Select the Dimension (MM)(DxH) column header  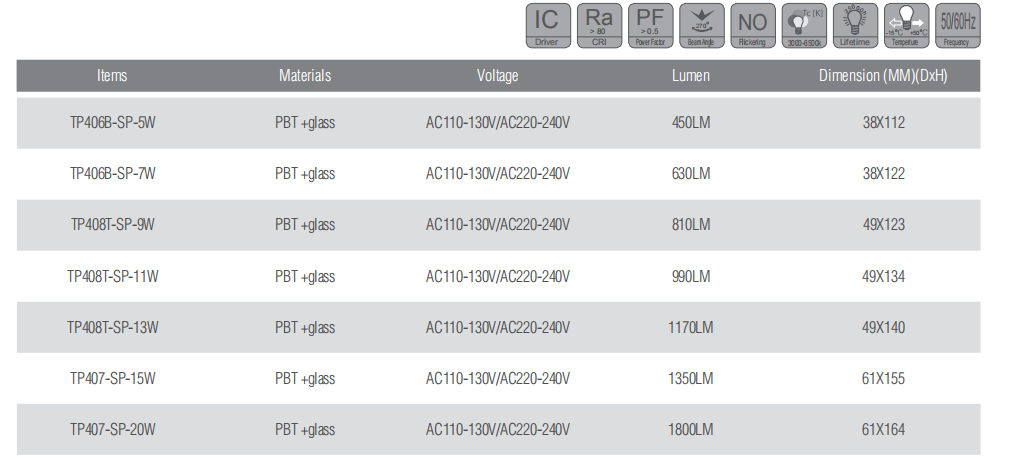(x=883, y=76)
